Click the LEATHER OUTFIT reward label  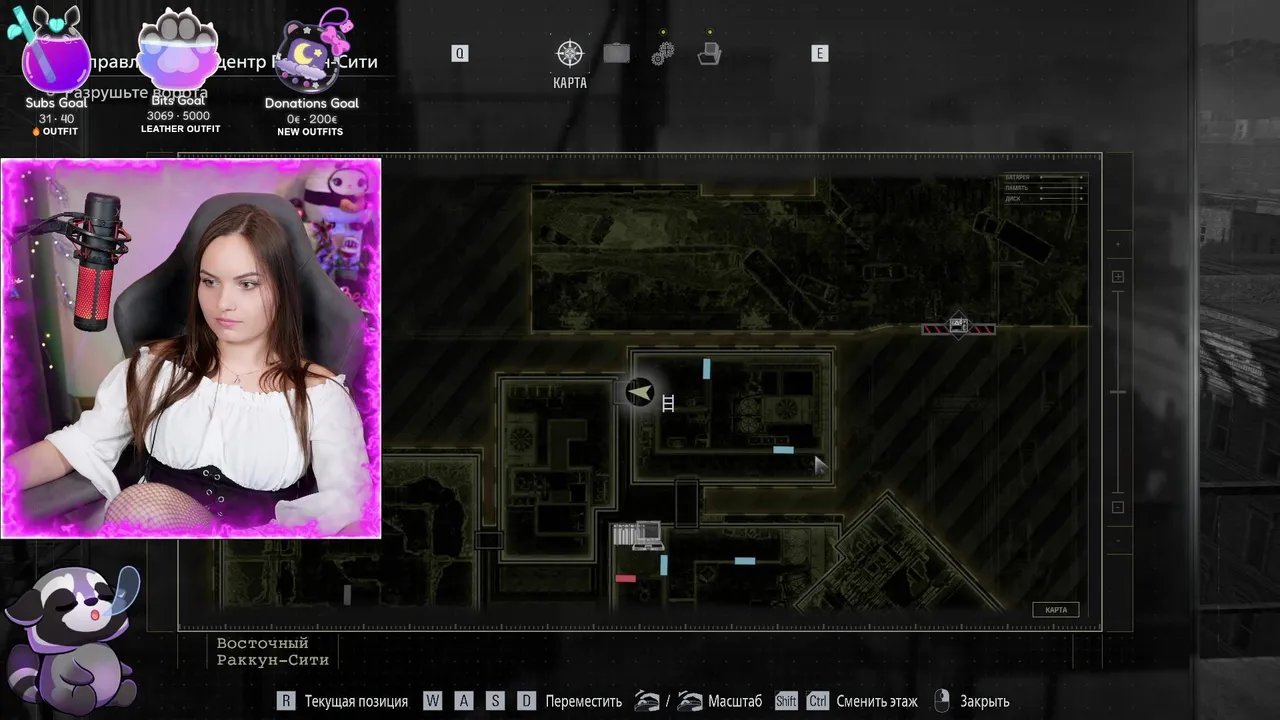[181, 129]
